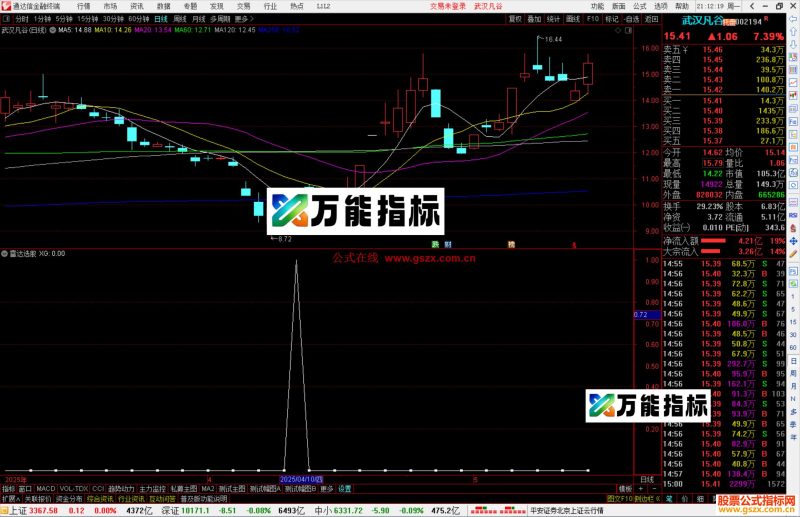Image resolution: width=800 pixels, height=517 pixels.
Task: Switch to 15分钟 timeframe
Action: tap(88, 19)
